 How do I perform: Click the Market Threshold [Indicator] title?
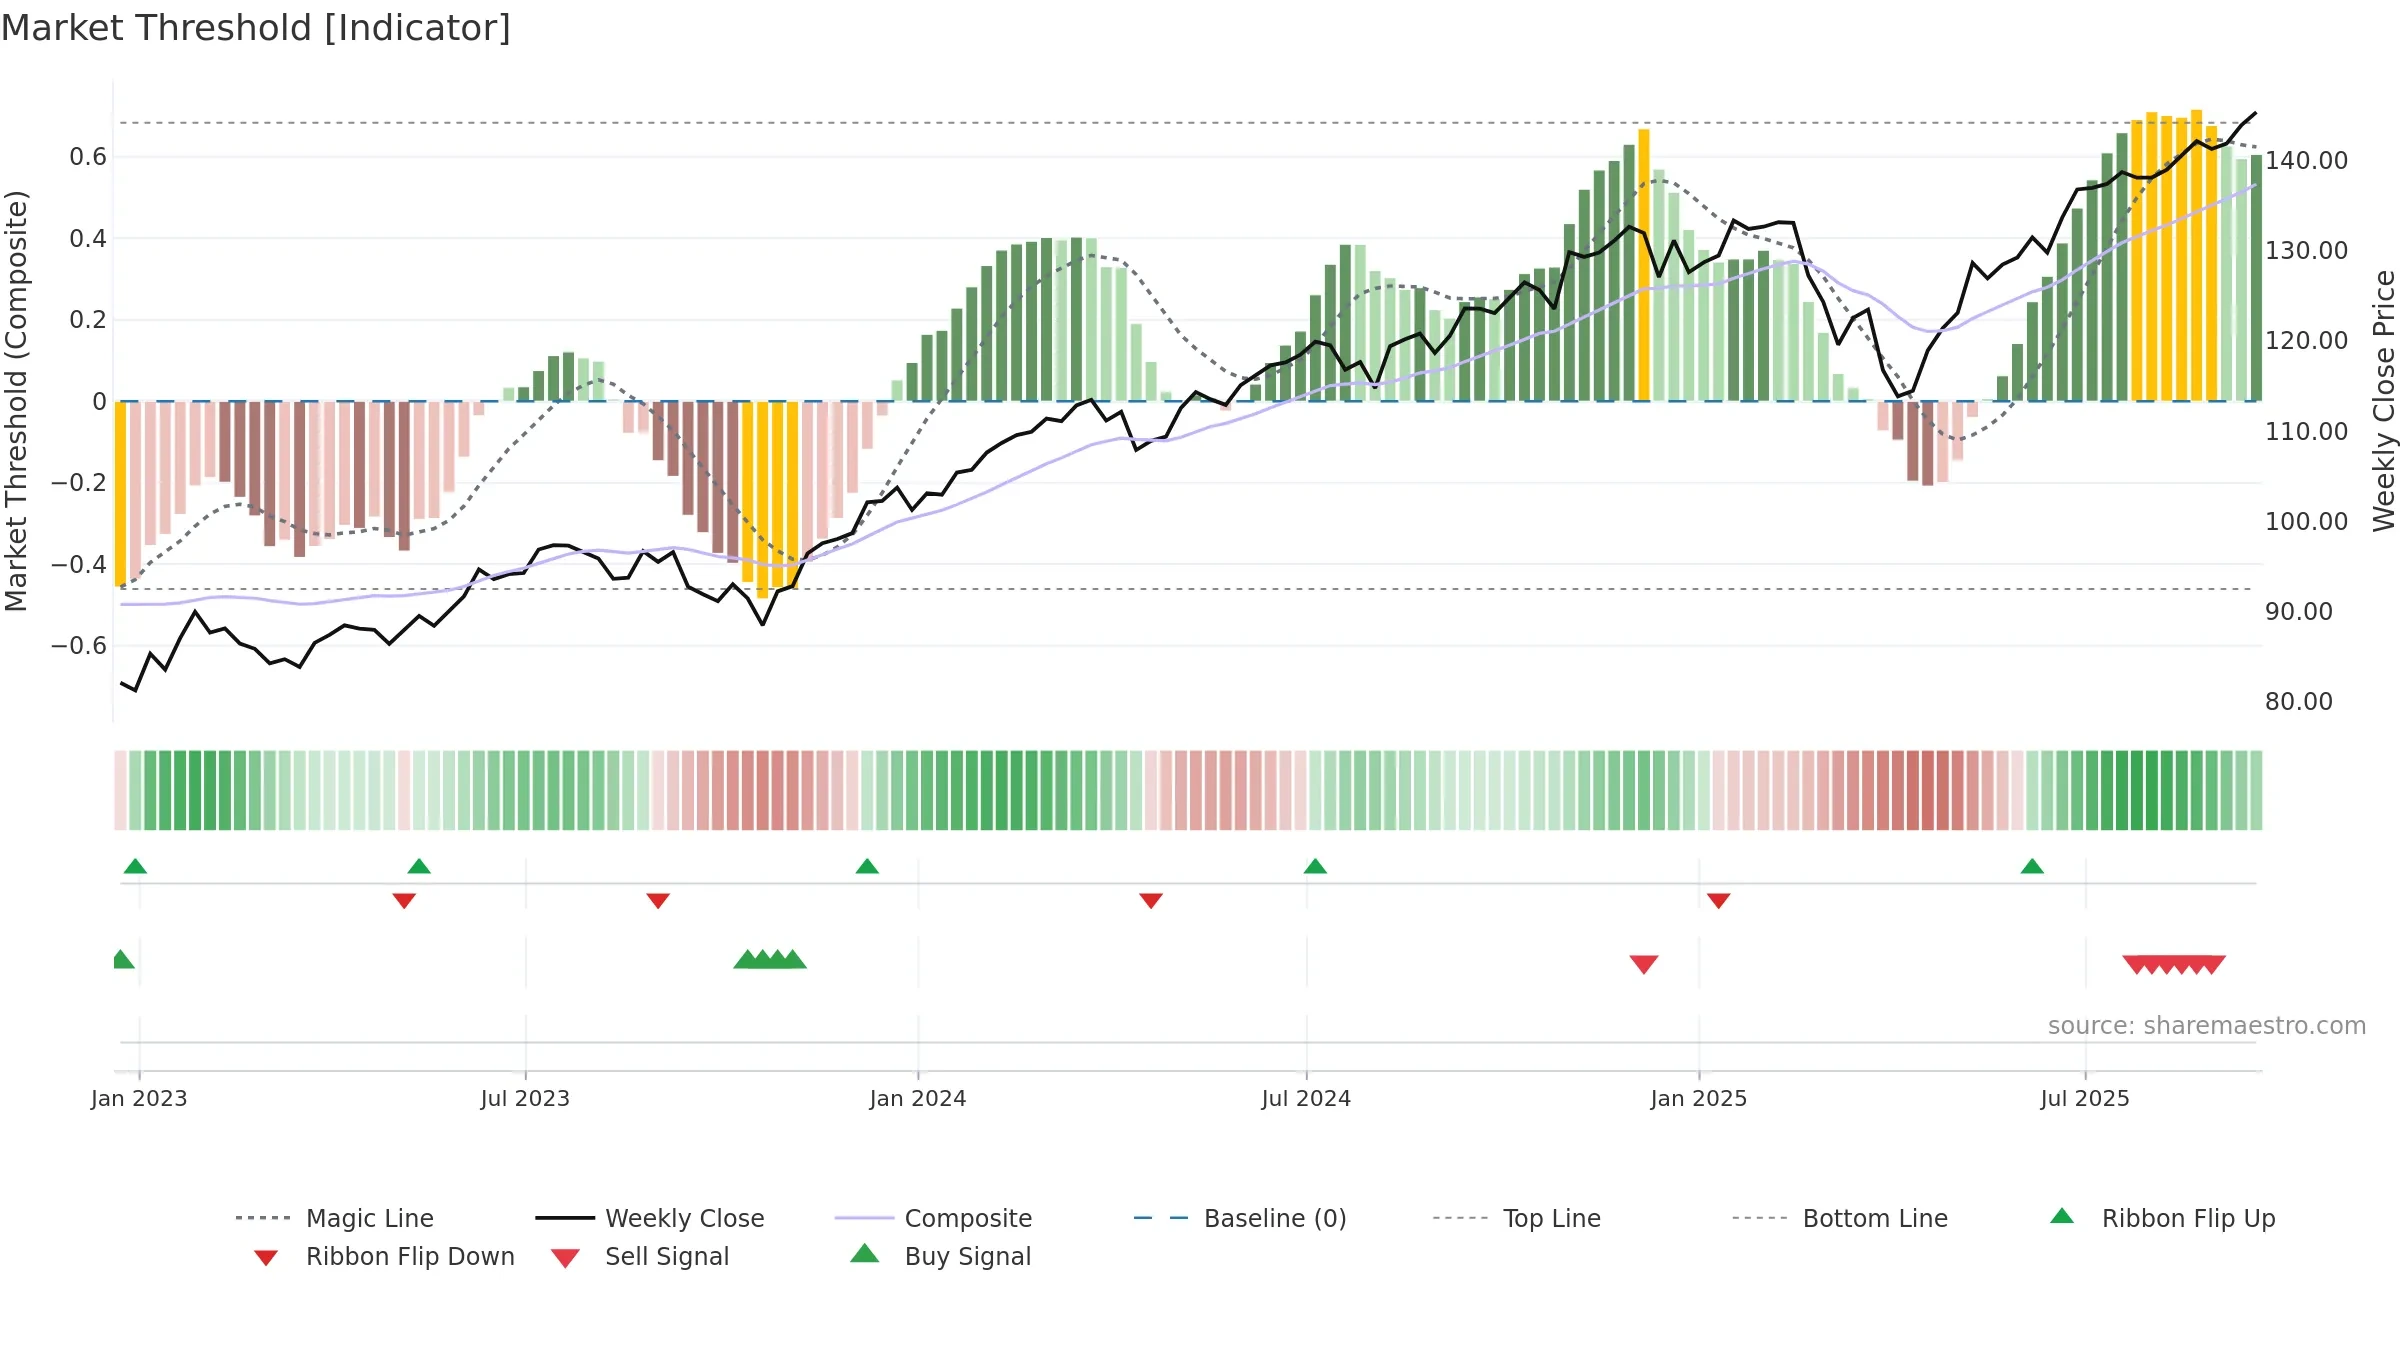coord(256,28)
